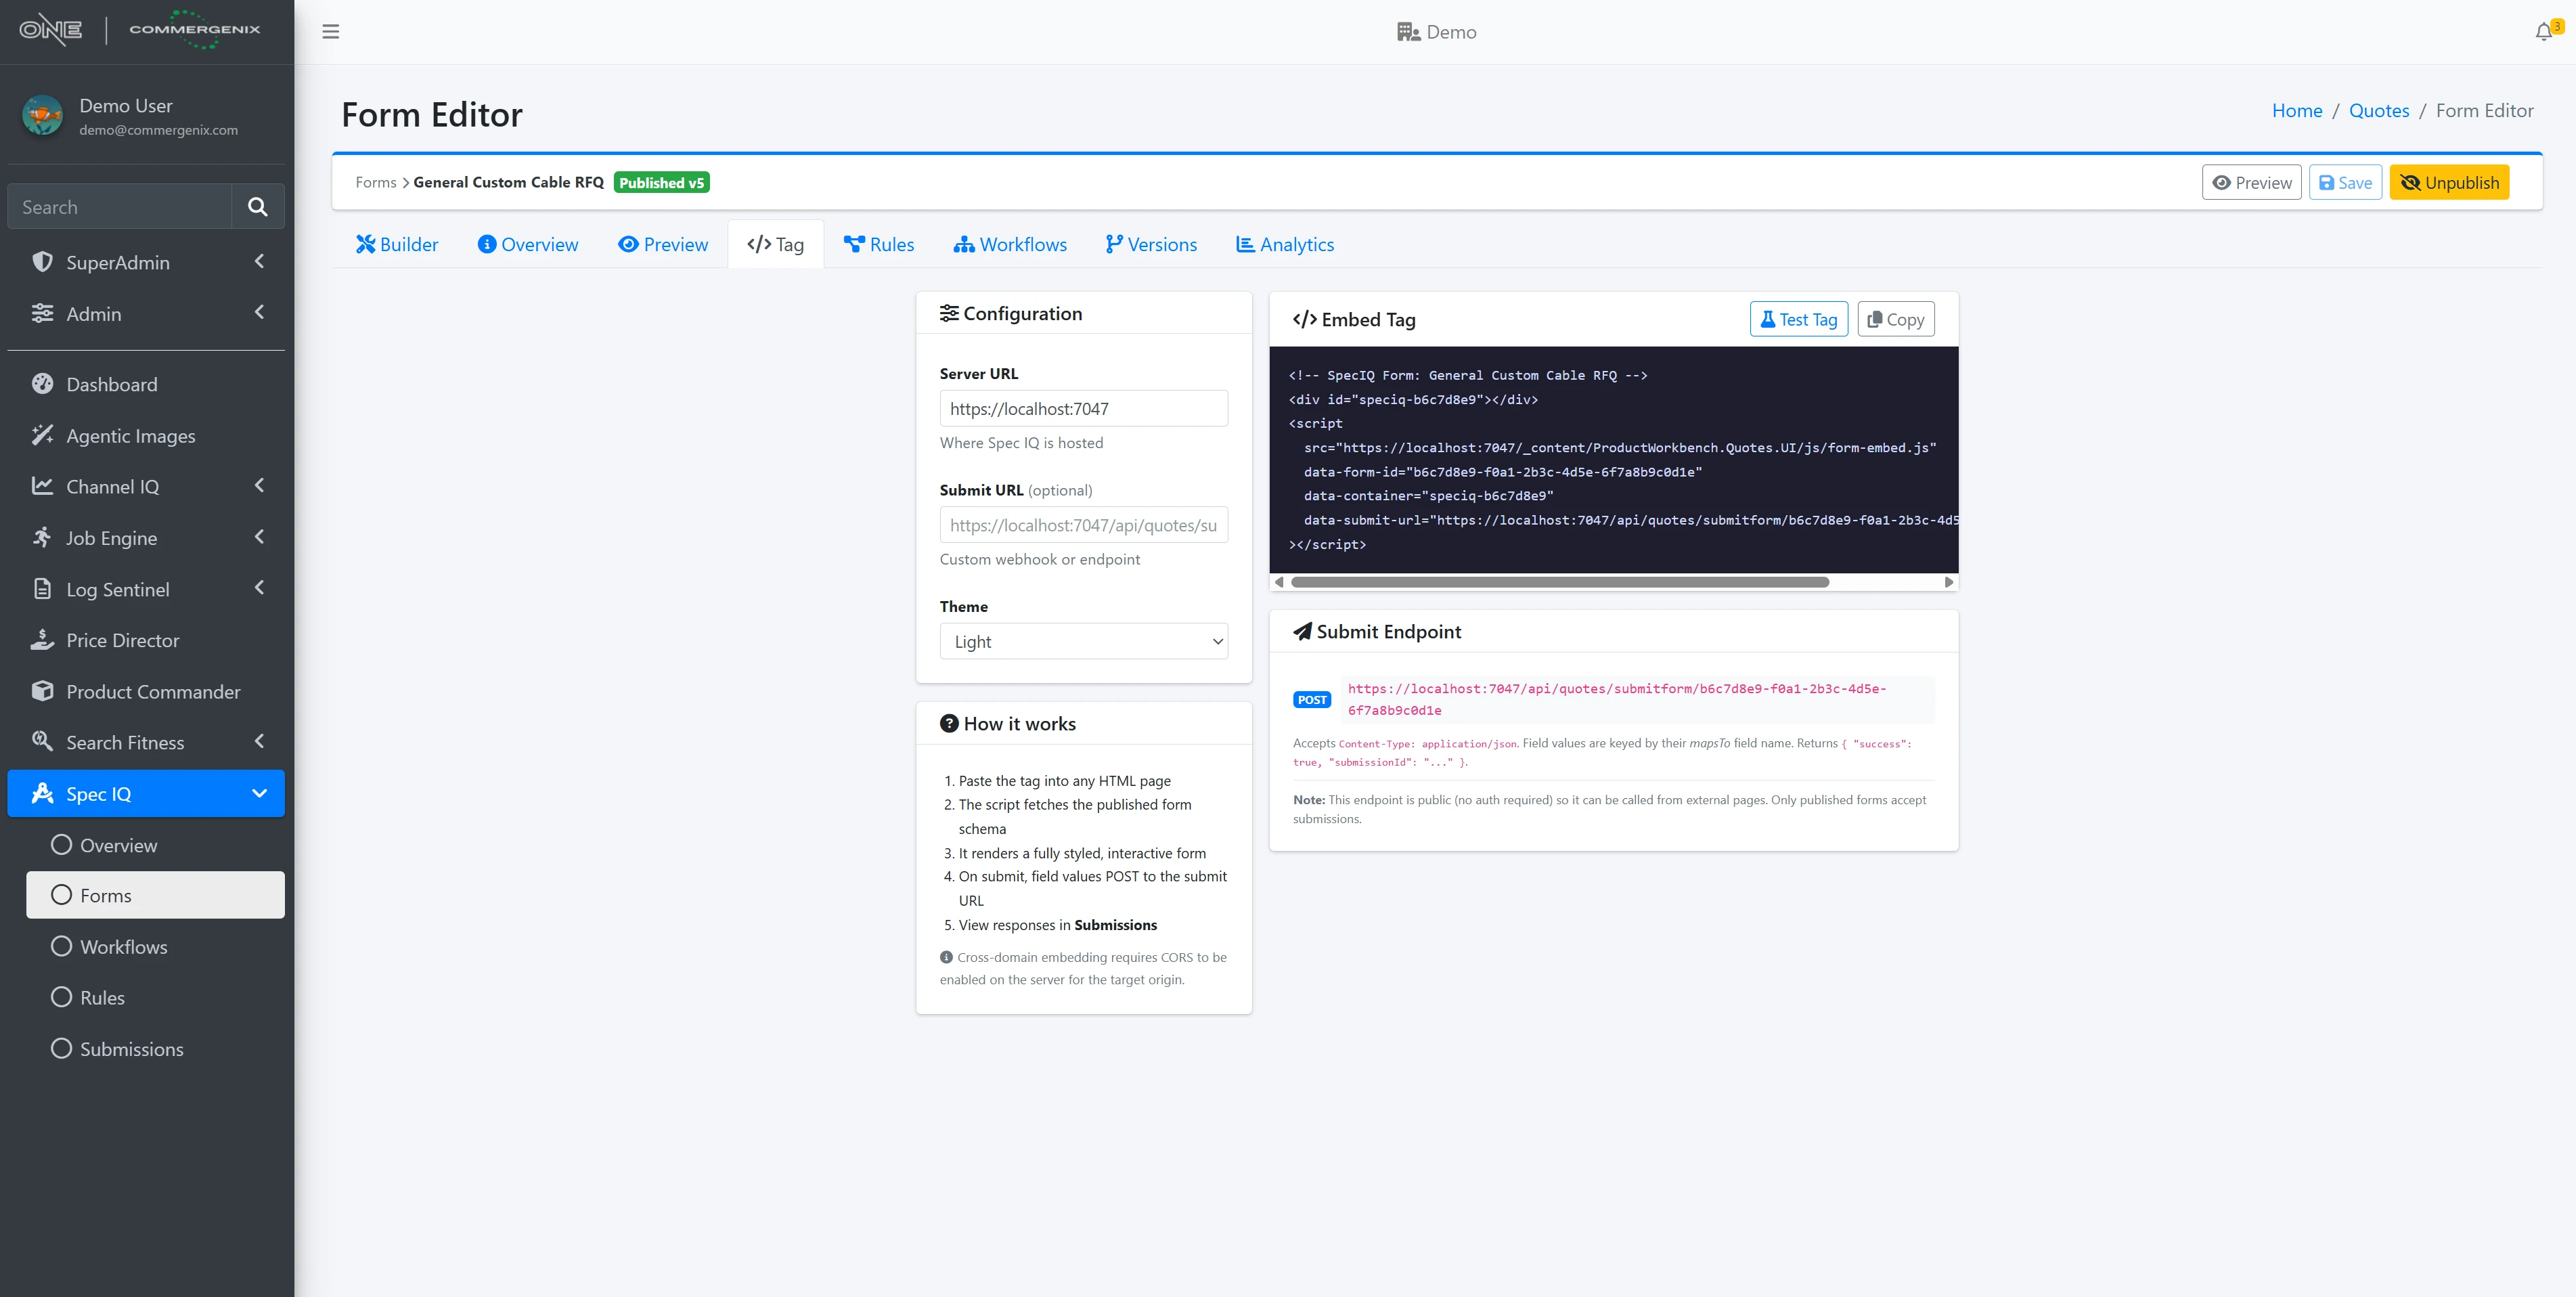Click the Job Engine runner icon
The height and width of the screenshot is (1297, 2576).
(x=42, y=537)
